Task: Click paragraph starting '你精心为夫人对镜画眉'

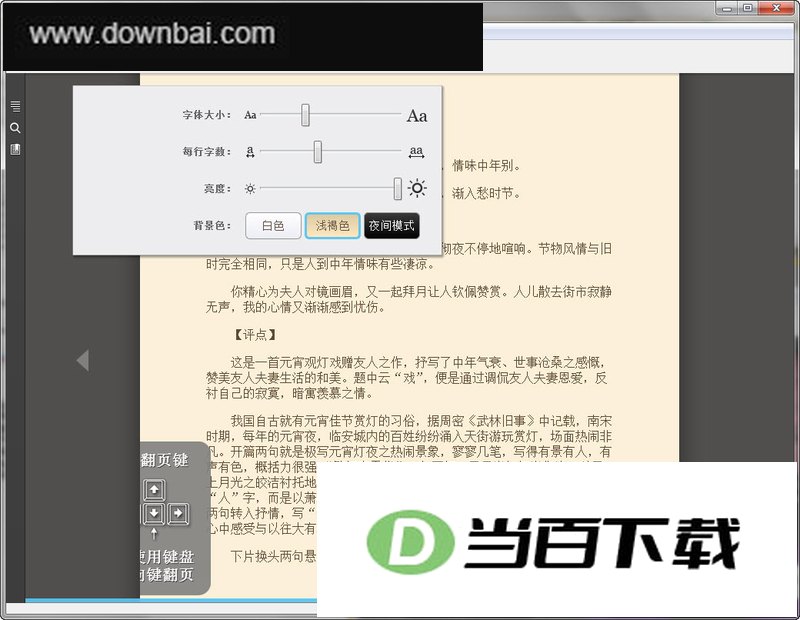Action: coord(409,299)
